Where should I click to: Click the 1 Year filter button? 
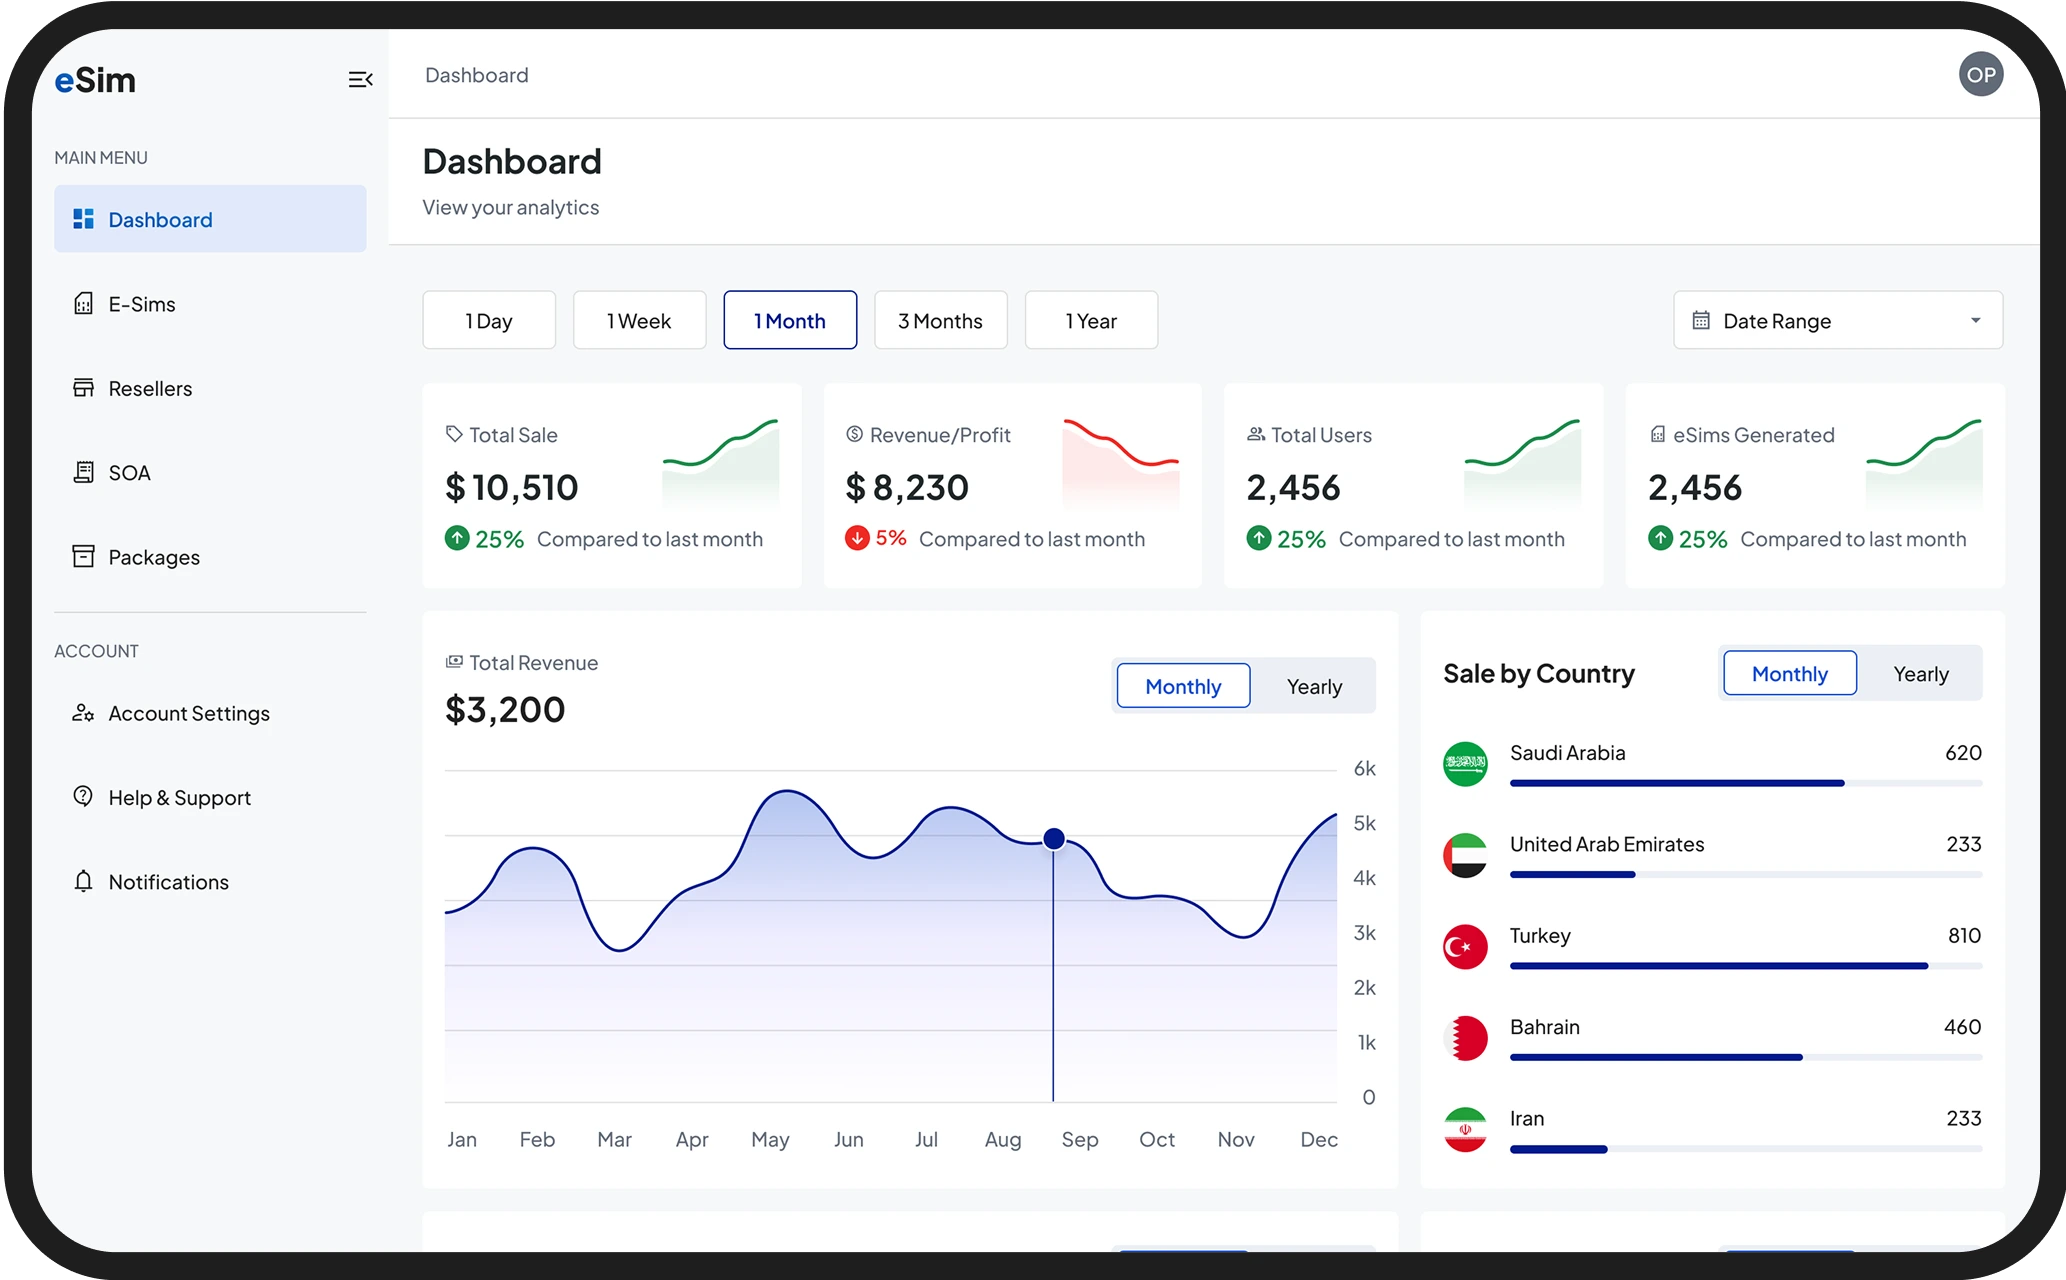(1091, 321)
